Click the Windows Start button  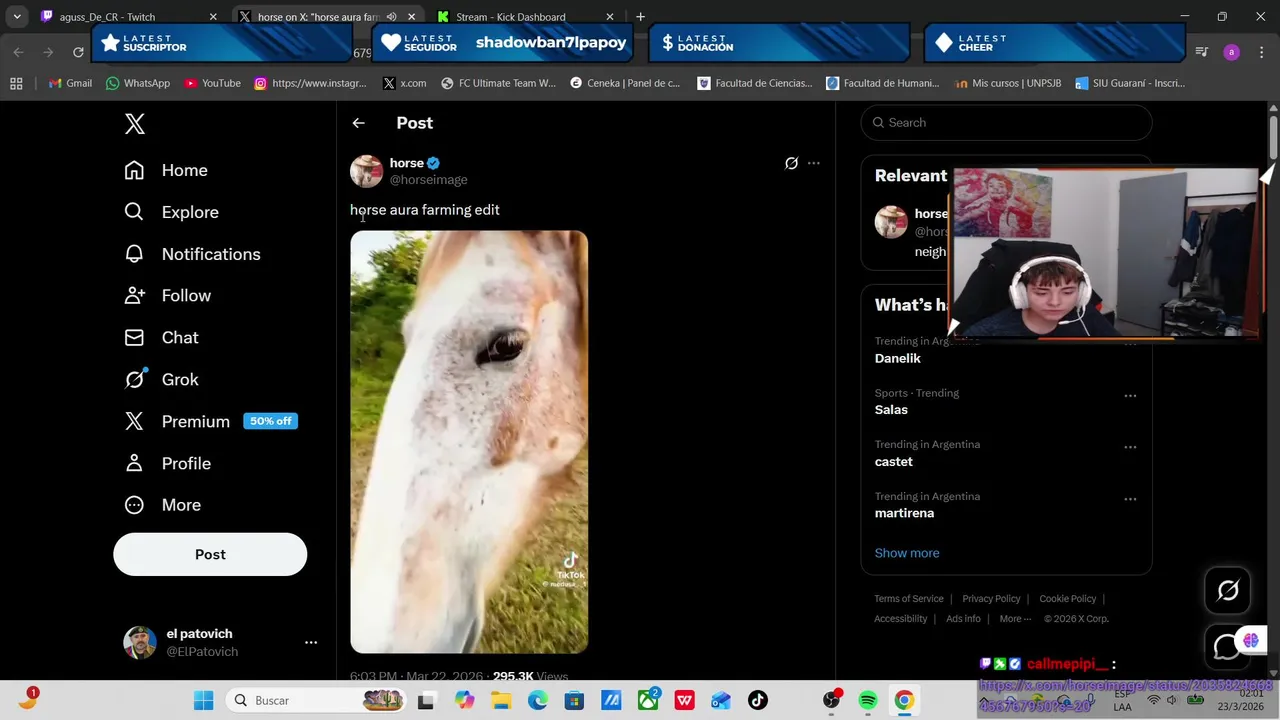click(x=203, y=701)
